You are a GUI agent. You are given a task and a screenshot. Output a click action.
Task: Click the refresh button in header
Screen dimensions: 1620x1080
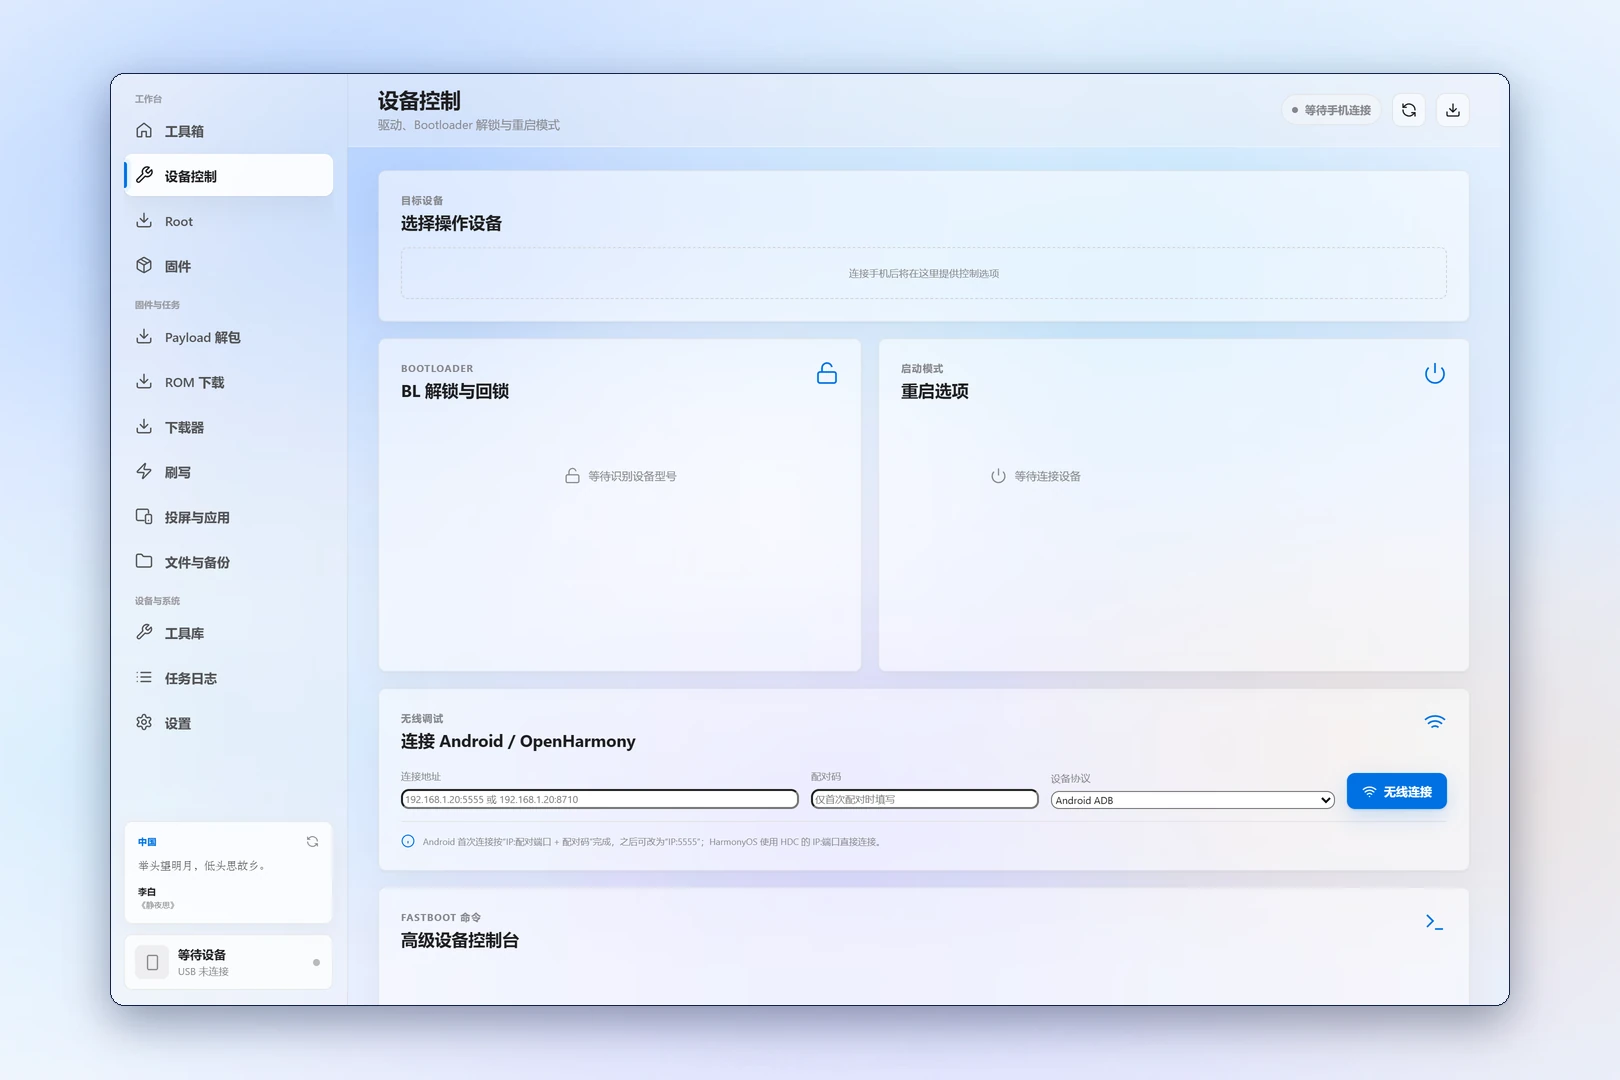click(x=1409, y=110)
